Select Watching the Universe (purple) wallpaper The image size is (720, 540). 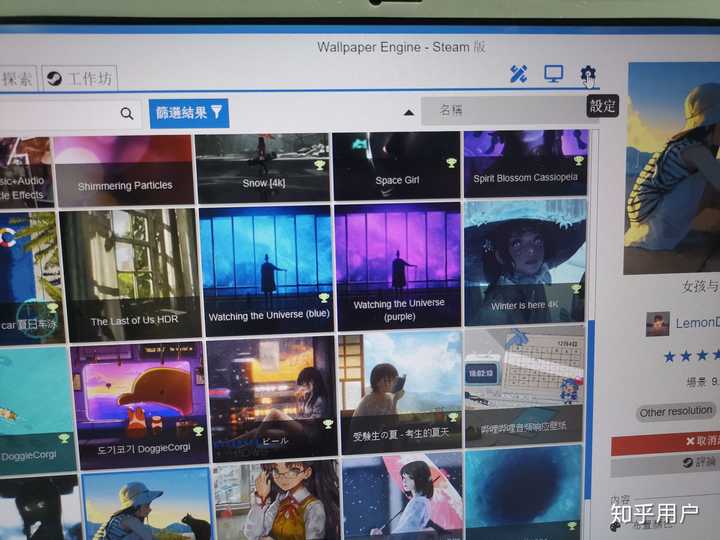point(398,266)
